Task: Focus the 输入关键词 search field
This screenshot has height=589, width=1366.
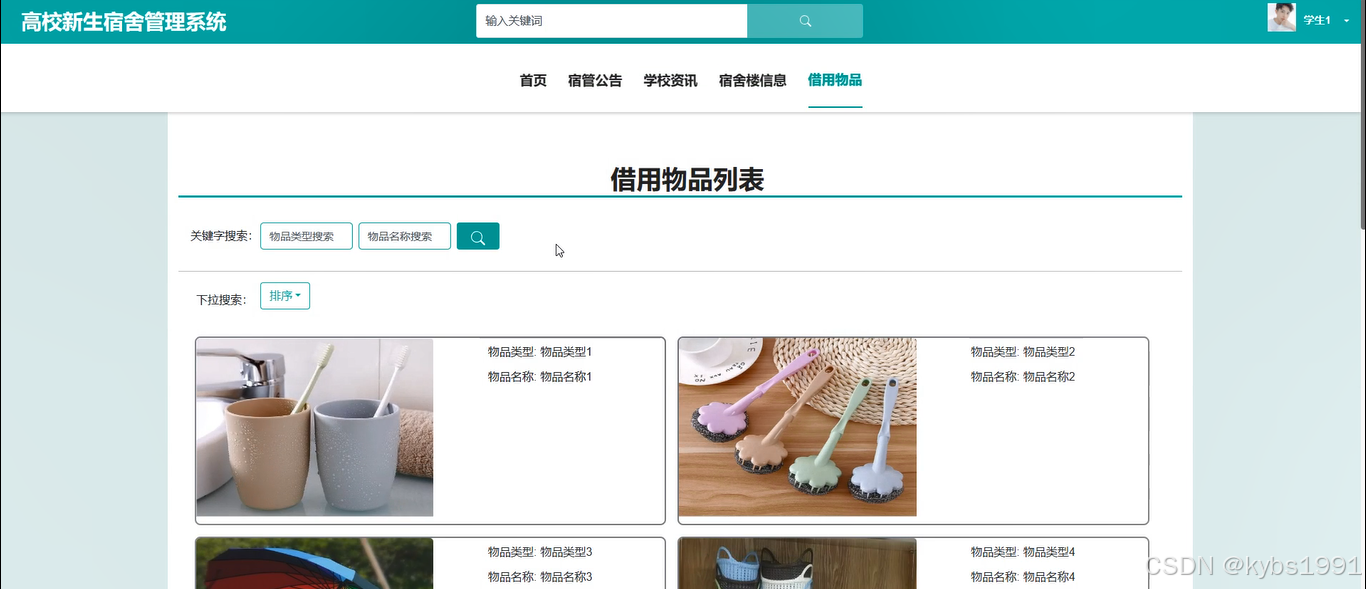Action: [612, 21]
